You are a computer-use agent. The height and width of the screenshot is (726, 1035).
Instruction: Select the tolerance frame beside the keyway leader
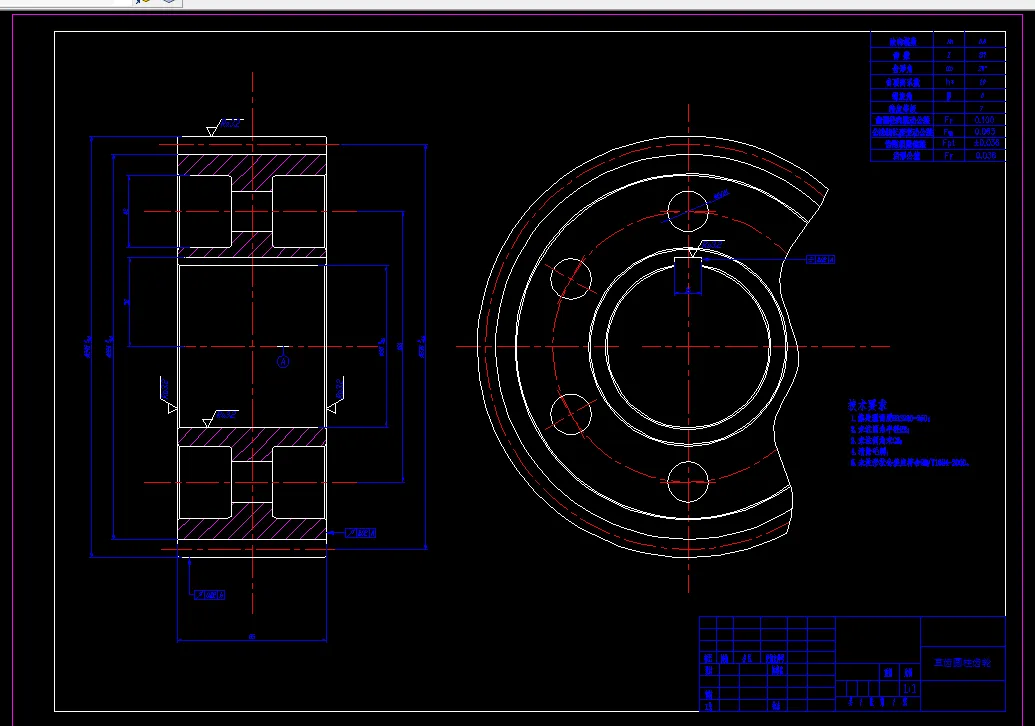click(820, 259)
